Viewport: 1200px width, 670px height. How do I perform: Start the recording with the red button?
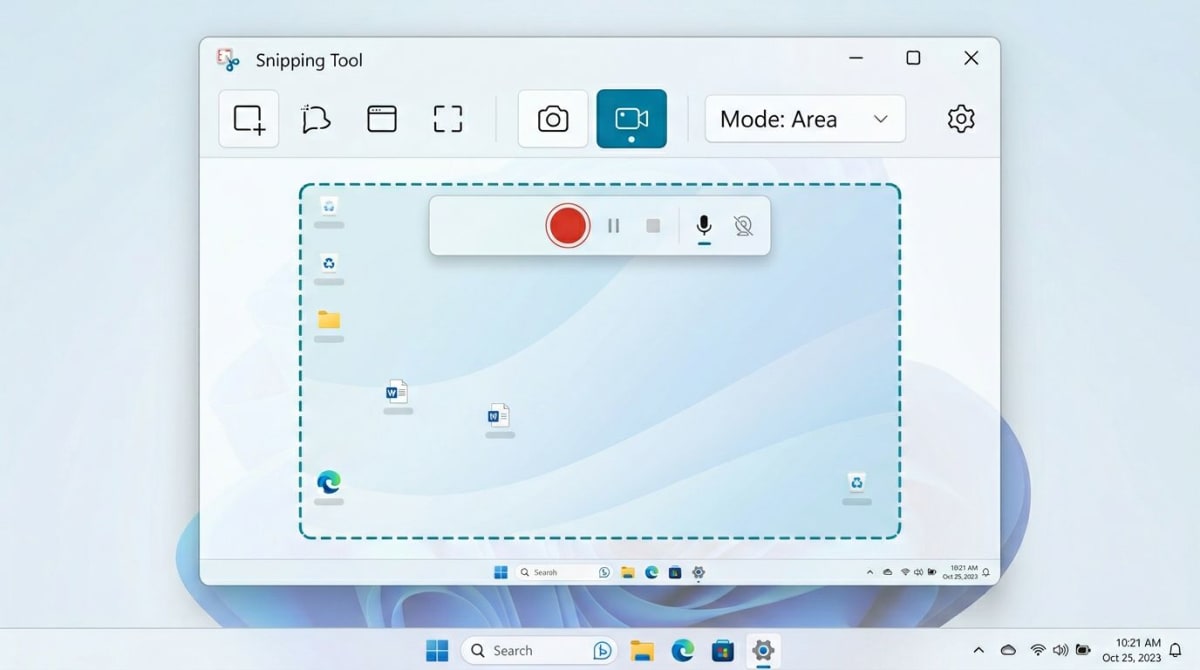(567, 225)
